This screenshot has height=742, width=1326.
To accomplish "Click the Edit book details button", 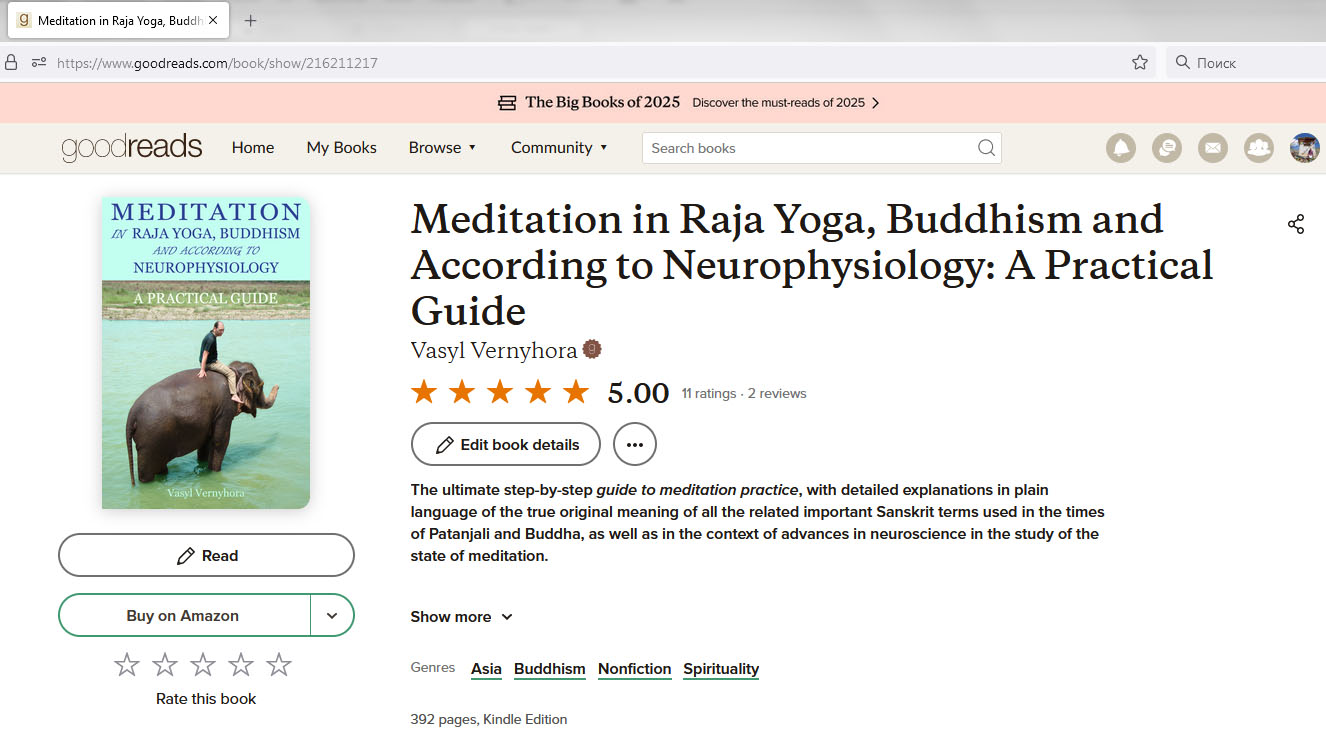I will pyautogui.click(x=506, y=444).
